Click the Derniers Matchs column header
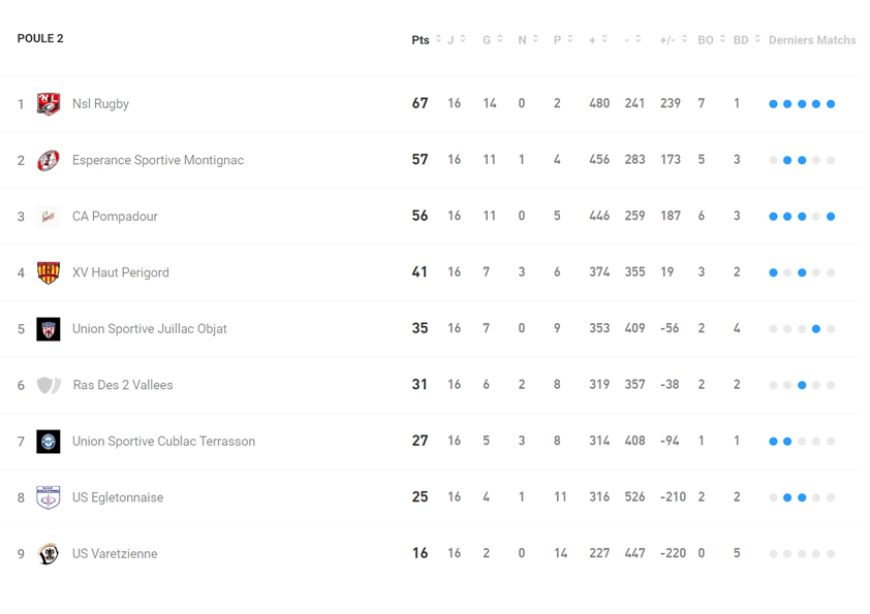 pyautogui.click(x=812, y=40)
